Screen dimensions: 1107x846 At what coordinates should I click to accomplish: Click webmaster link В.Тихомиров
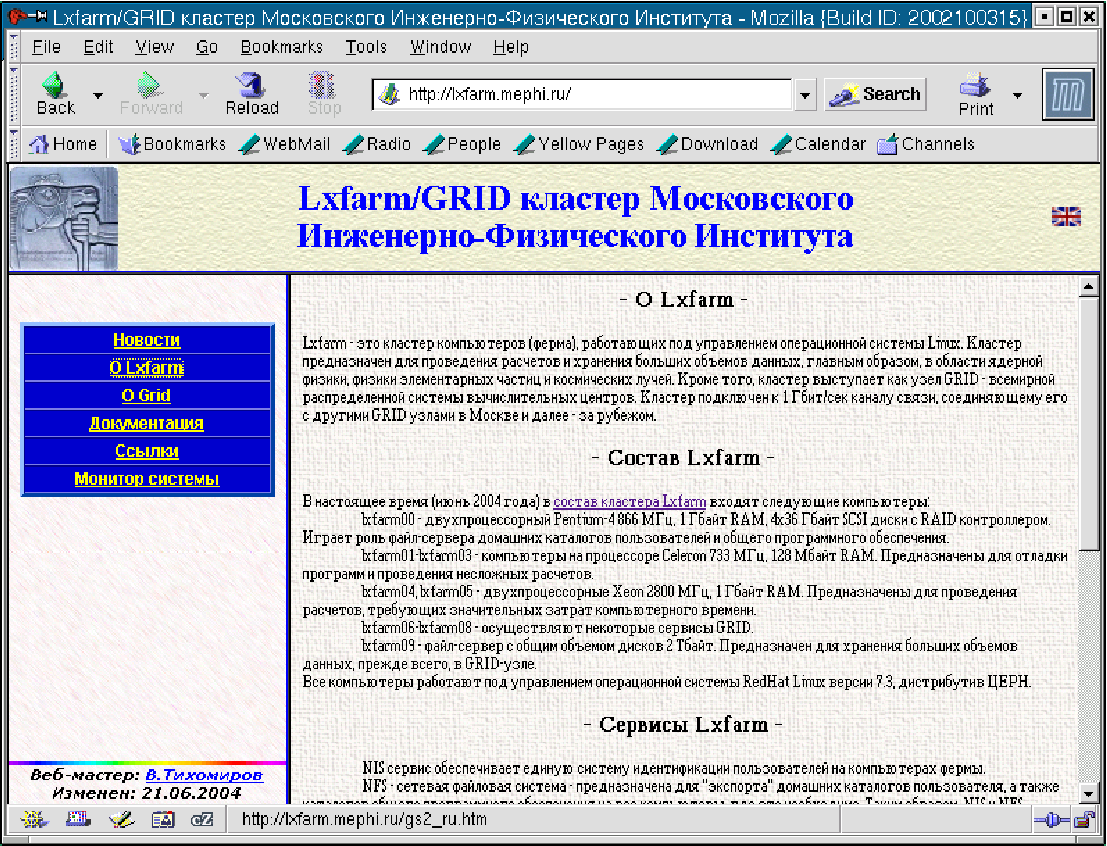[x=204, y=775]
